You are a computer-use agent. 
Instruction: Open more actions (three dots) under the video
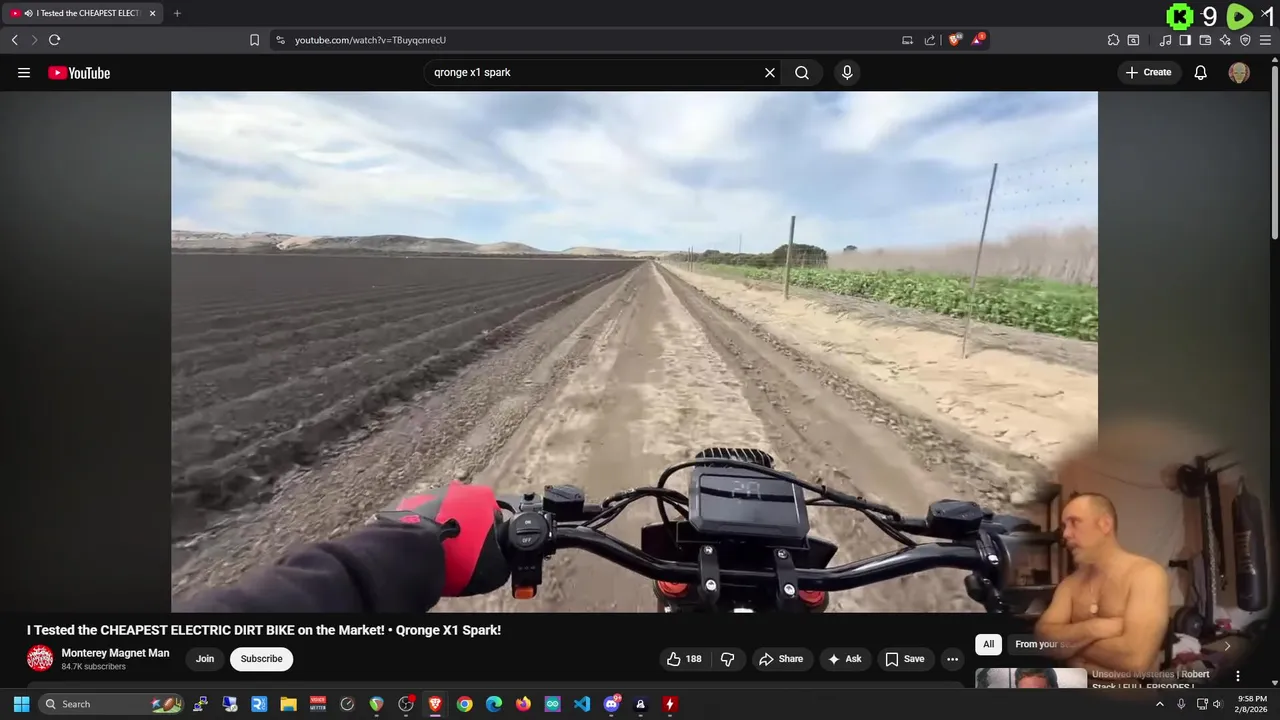(x=952, y=659)
